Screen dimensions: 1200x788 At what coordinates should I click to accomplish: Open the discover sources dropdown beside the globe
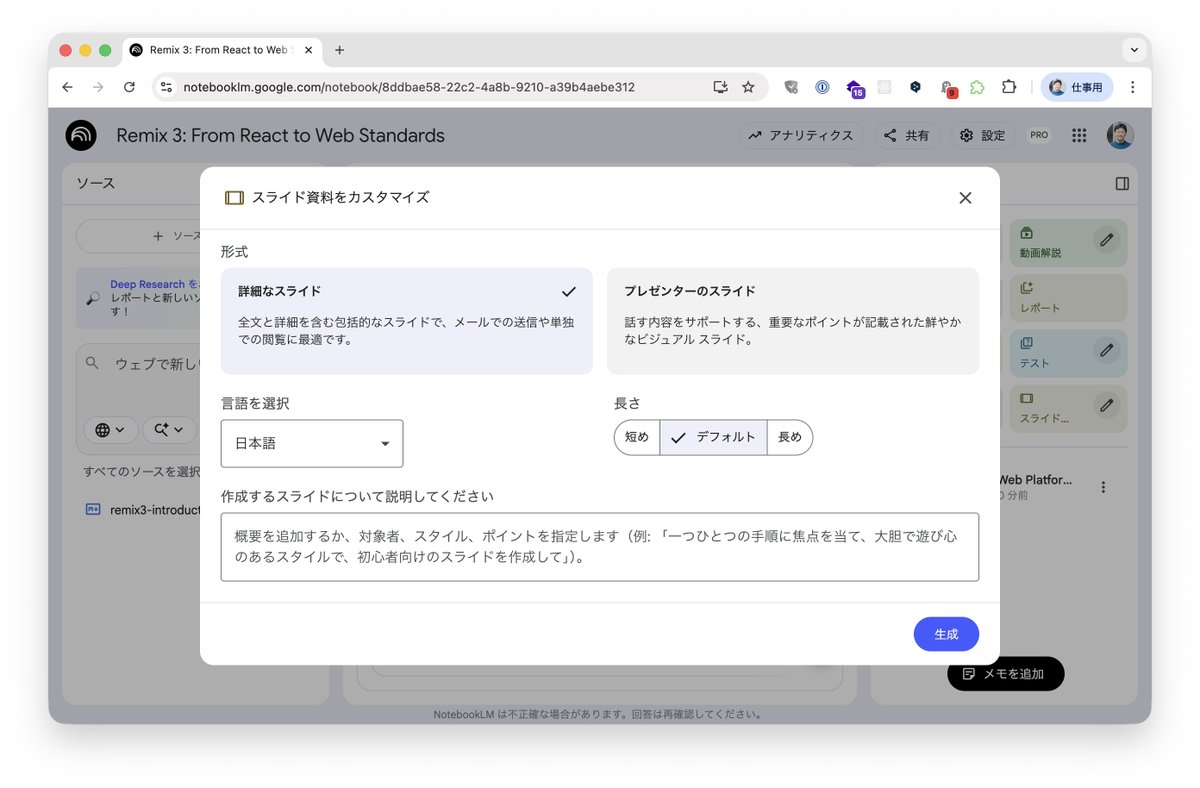[169, 429]
